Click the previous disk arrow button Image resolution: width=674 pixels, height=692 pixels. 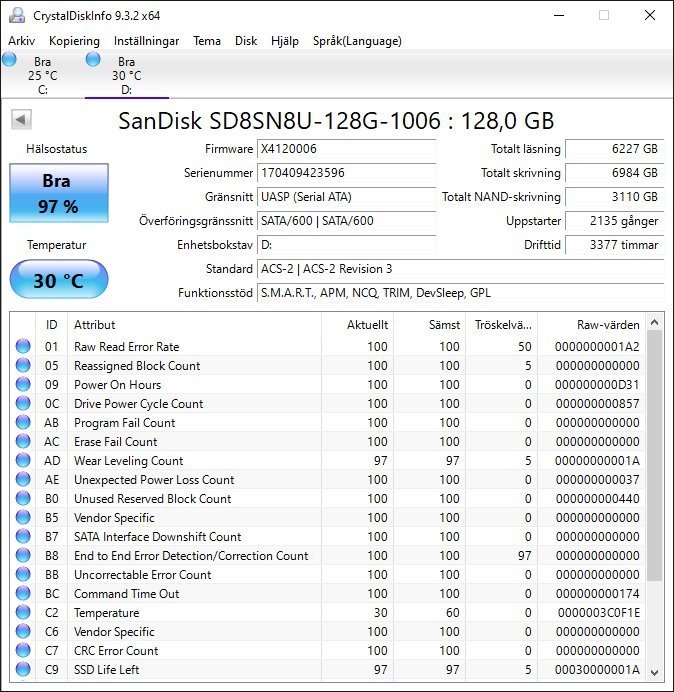pos(20,120)
